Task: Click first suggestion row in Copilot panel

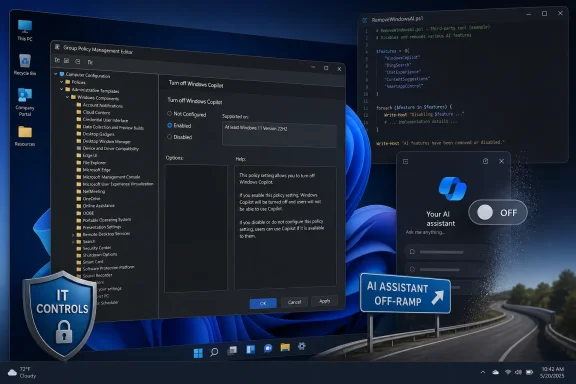Action: coord(446,252)
